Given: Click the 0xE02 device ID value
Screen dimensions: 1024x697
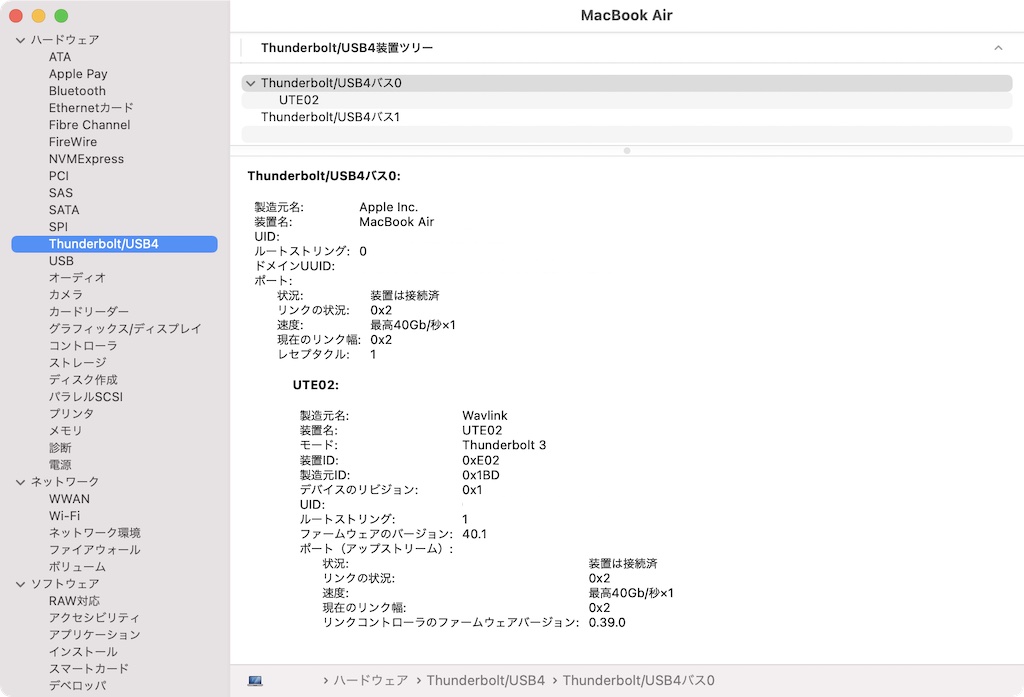Looking at the screenshot, I should click(481, 460).
